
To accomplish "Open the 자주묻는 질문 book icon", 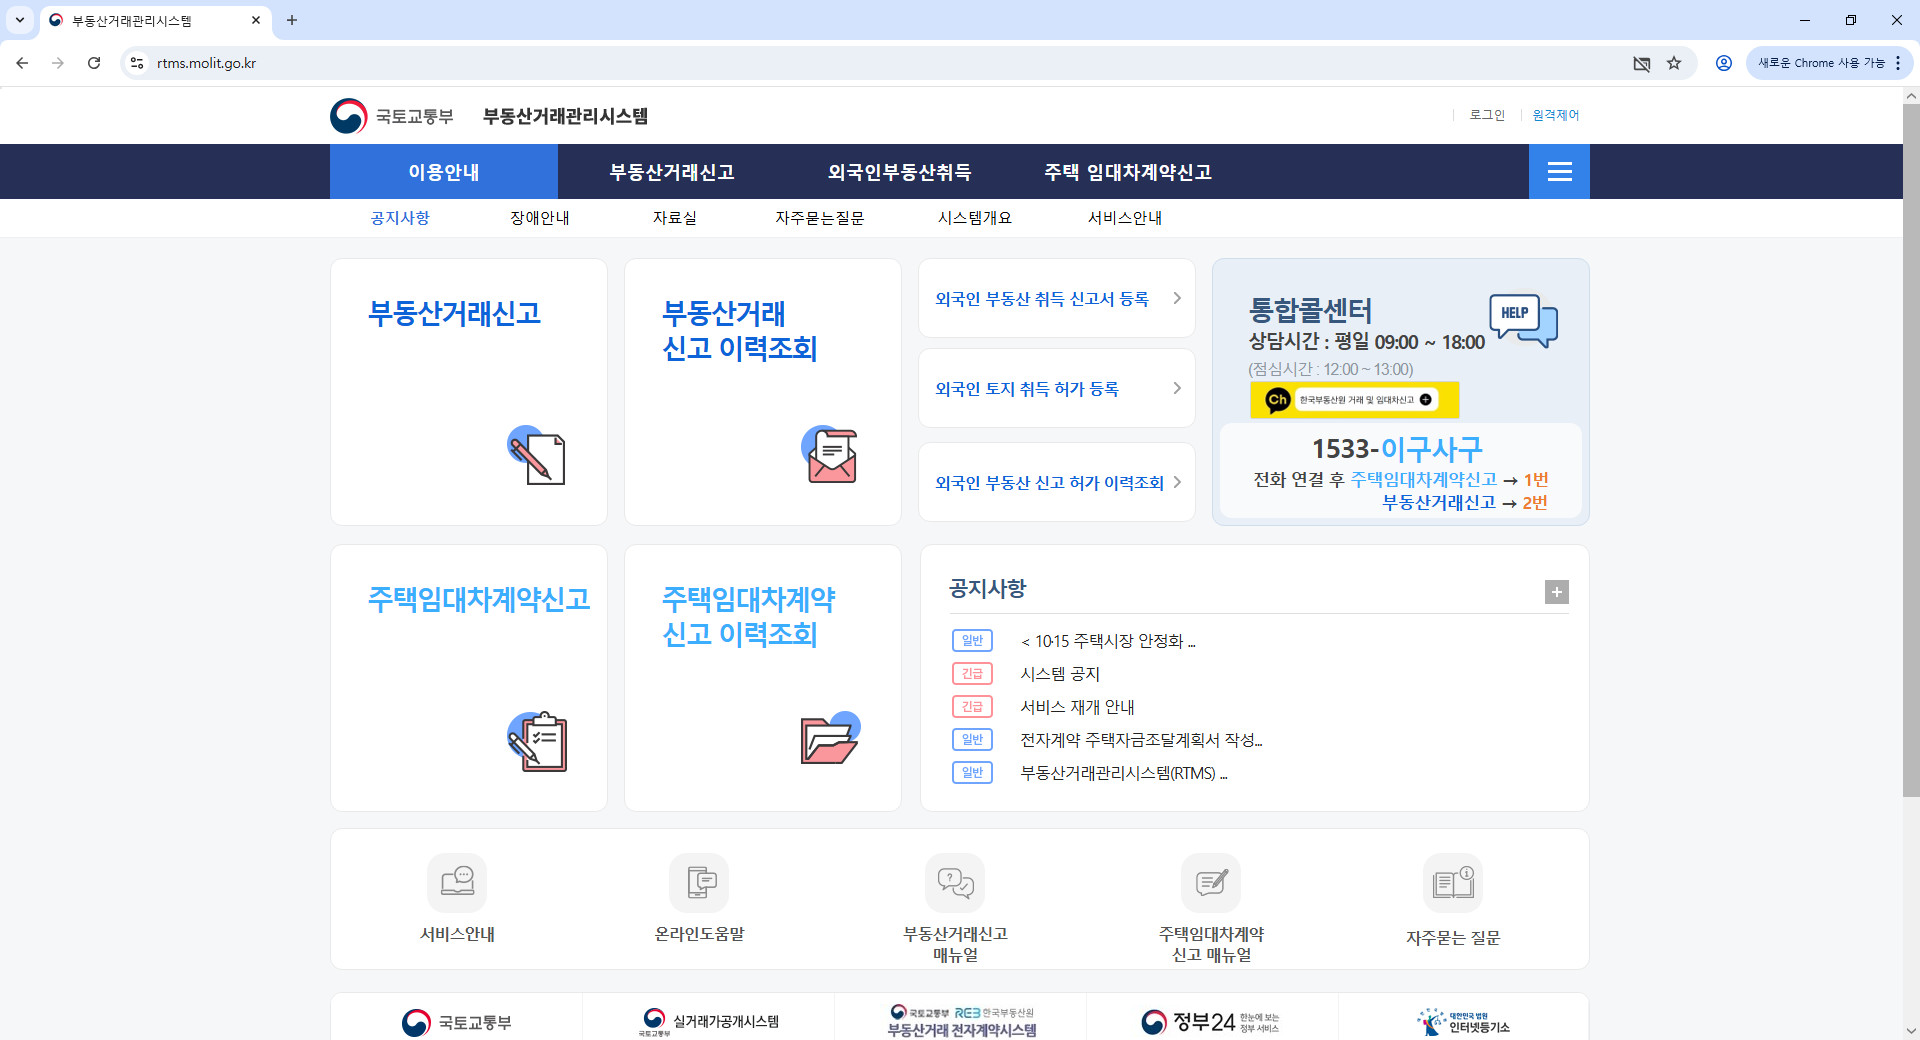I will click(x=1453, y=882).
